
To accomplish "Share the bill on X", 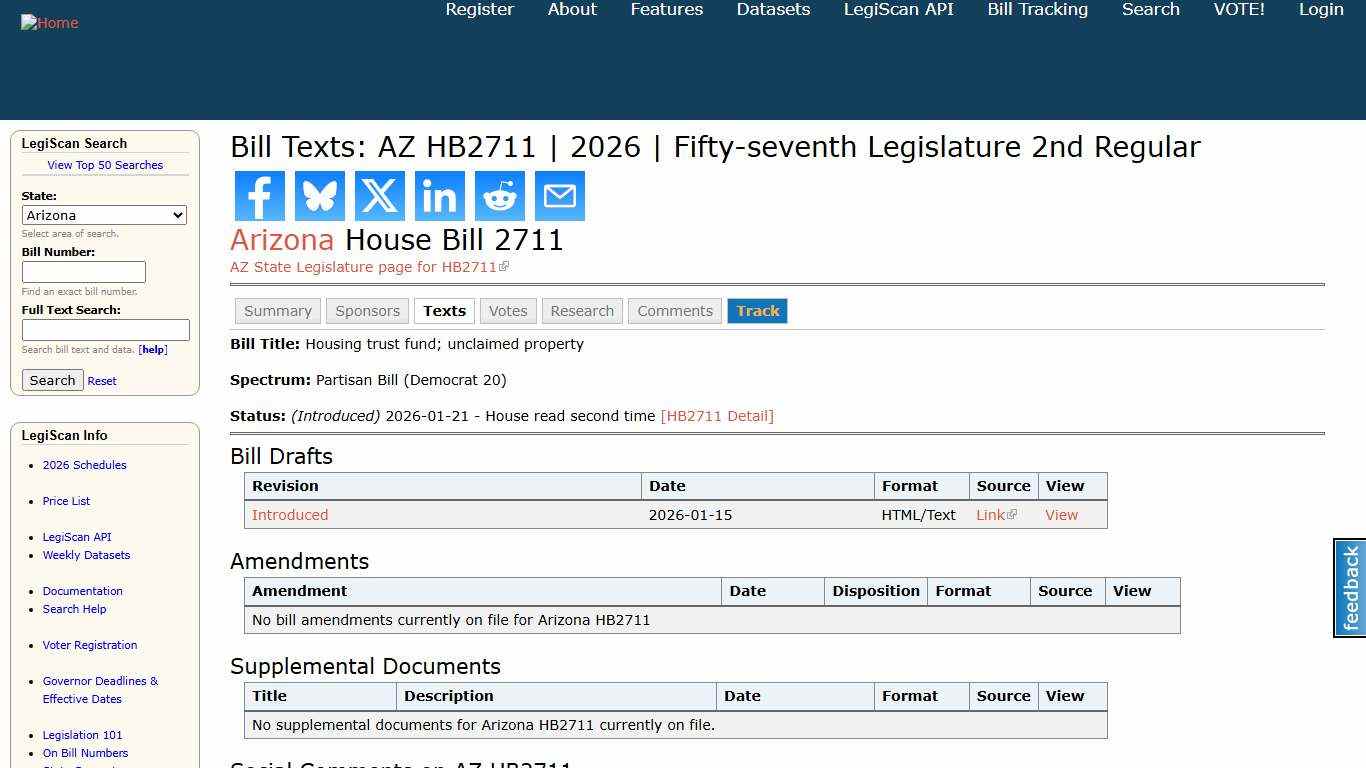I will click(379, 196).
